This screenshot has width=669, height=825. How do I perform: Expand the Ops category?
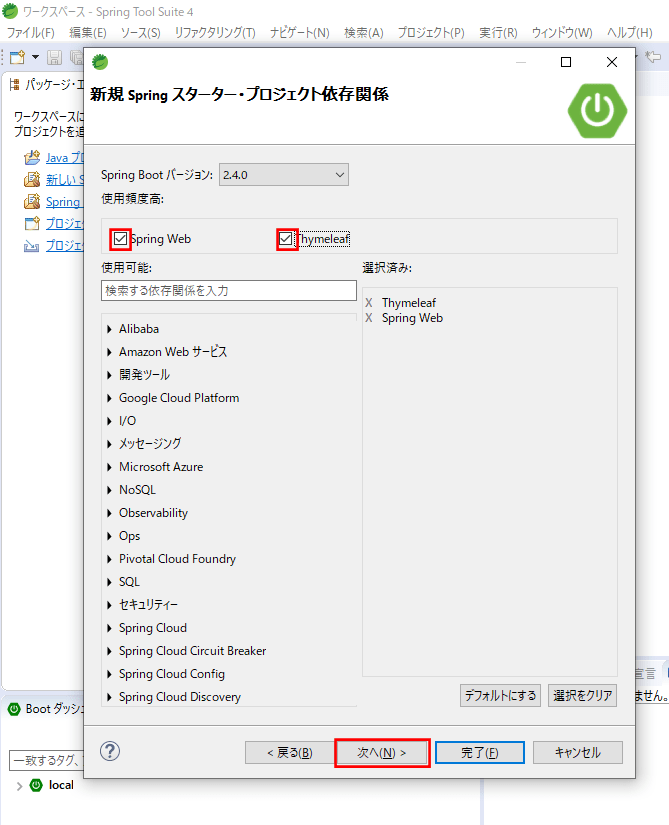[109, 536]
